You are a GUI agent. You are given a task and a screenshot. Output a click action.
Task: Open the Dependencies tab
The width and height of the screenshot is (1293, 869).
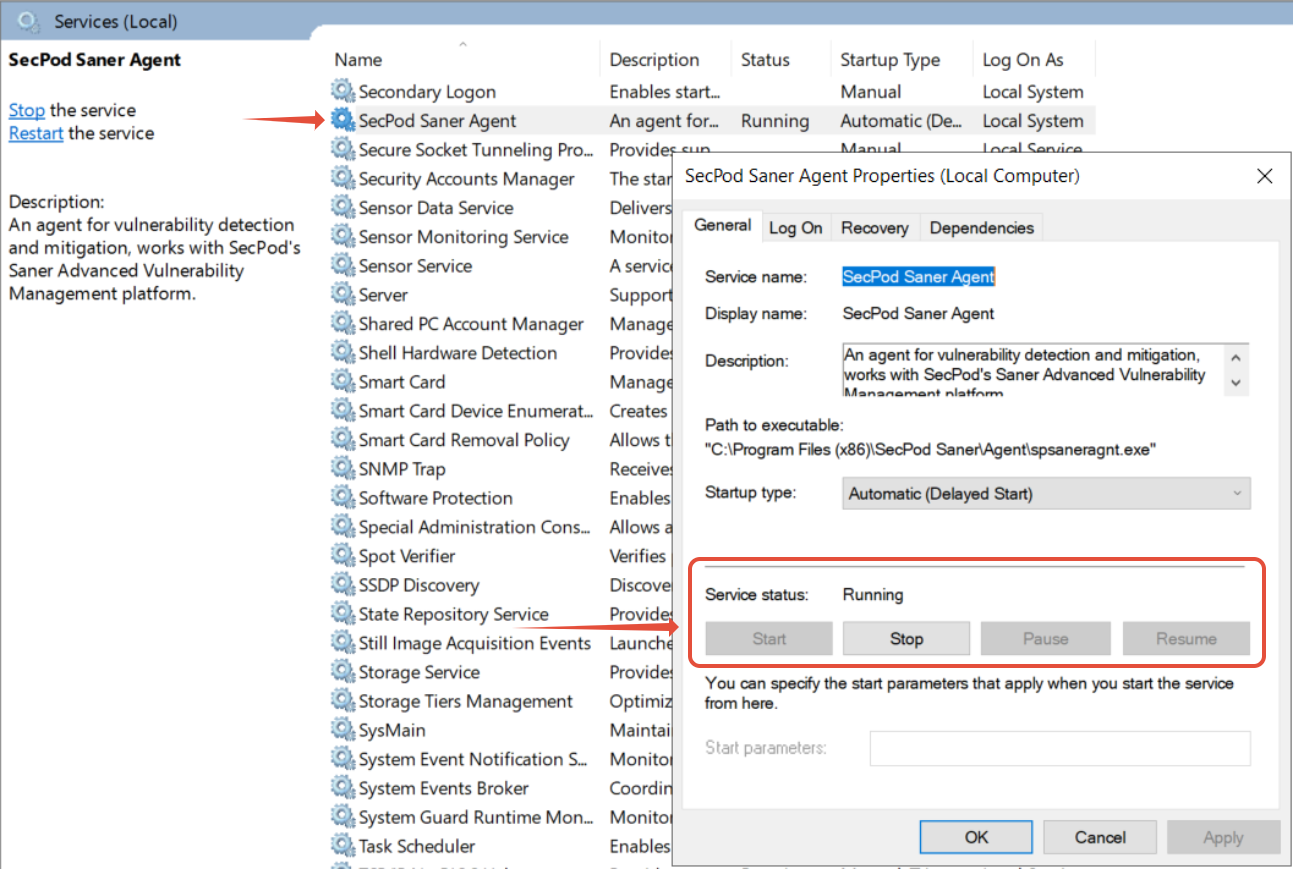coord(981,228)
